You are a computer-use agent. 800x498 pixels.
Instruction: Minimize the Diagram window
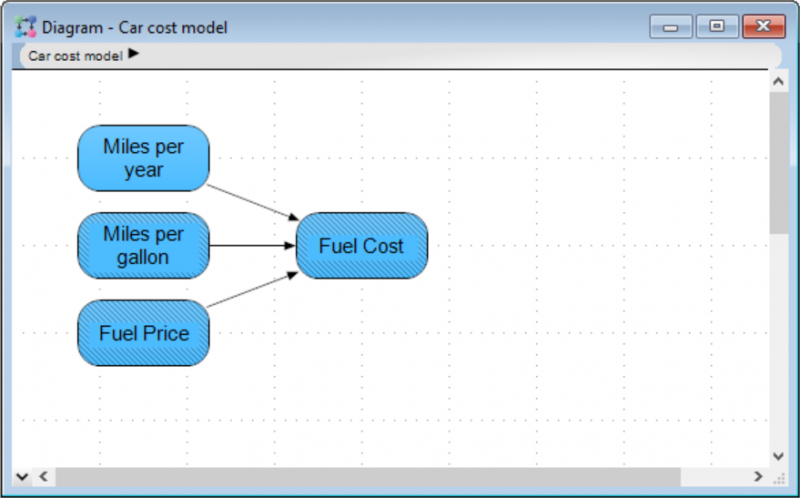tap(671, 27)
